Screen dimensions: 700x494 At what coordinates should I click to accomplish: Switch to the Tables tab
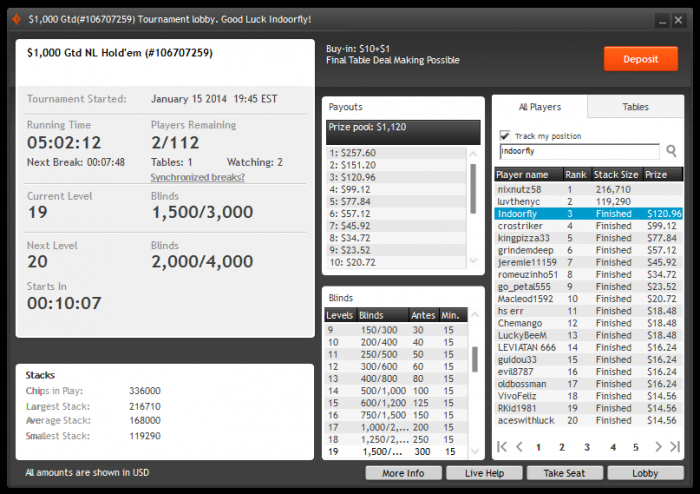pos(635,107)
